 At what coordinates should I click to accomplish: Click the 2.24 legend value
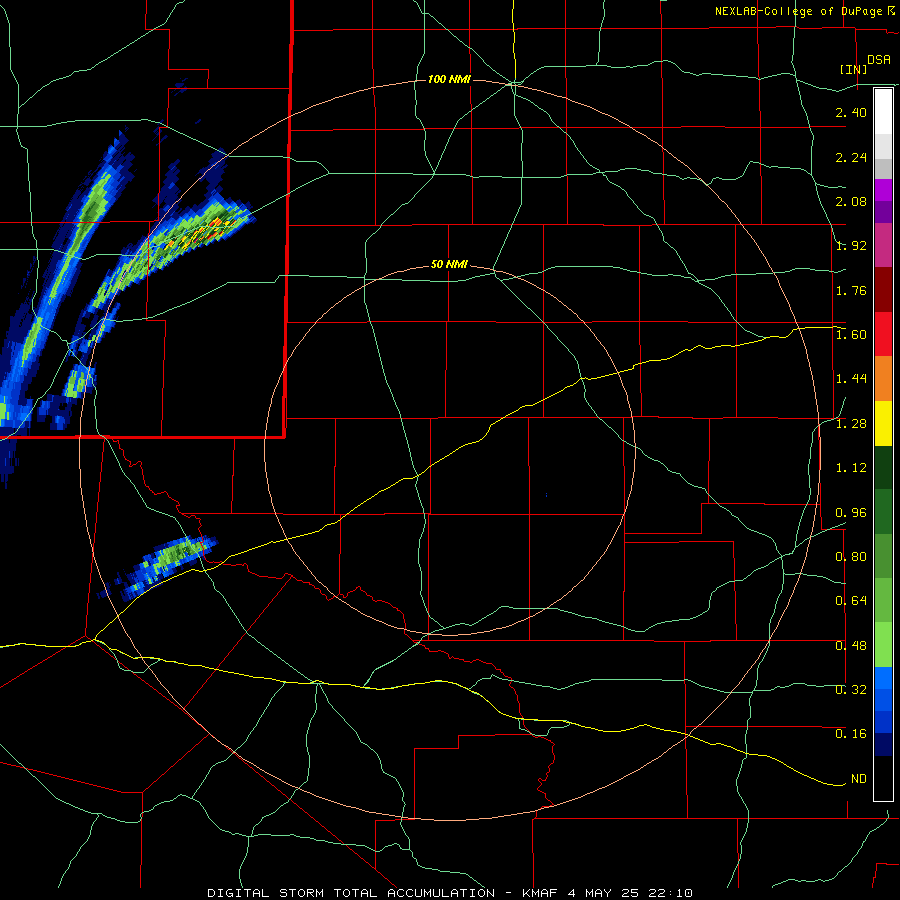tap(851, 157)
